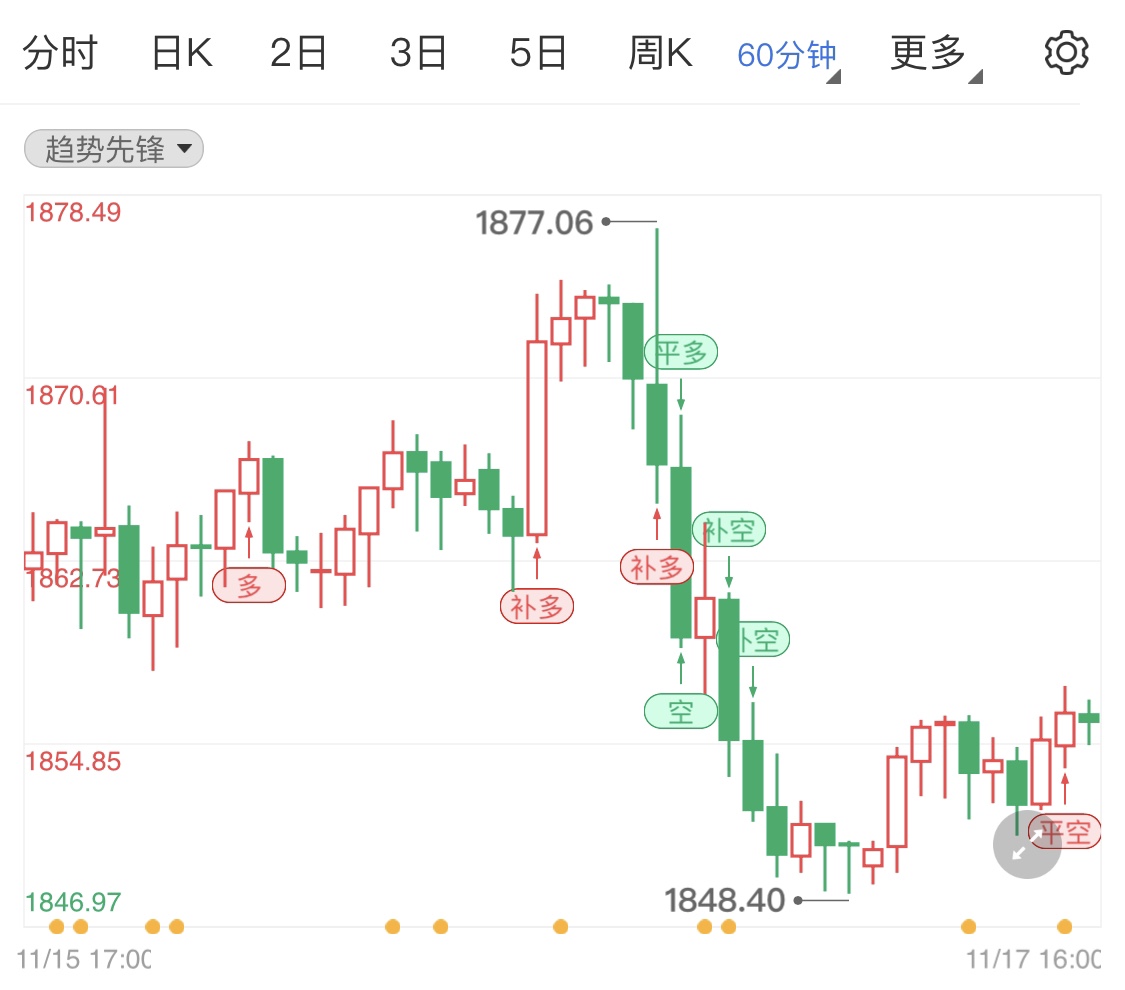Click the 补空 signal marker
1125x990 pixels.
[x=729, y=530]
